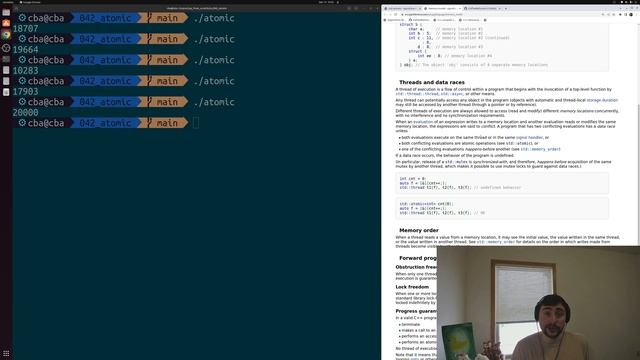Image resolution: width=640 pixels, height=360 pixels.
Task: Click terminal output 20000
Action: (25, 113)
